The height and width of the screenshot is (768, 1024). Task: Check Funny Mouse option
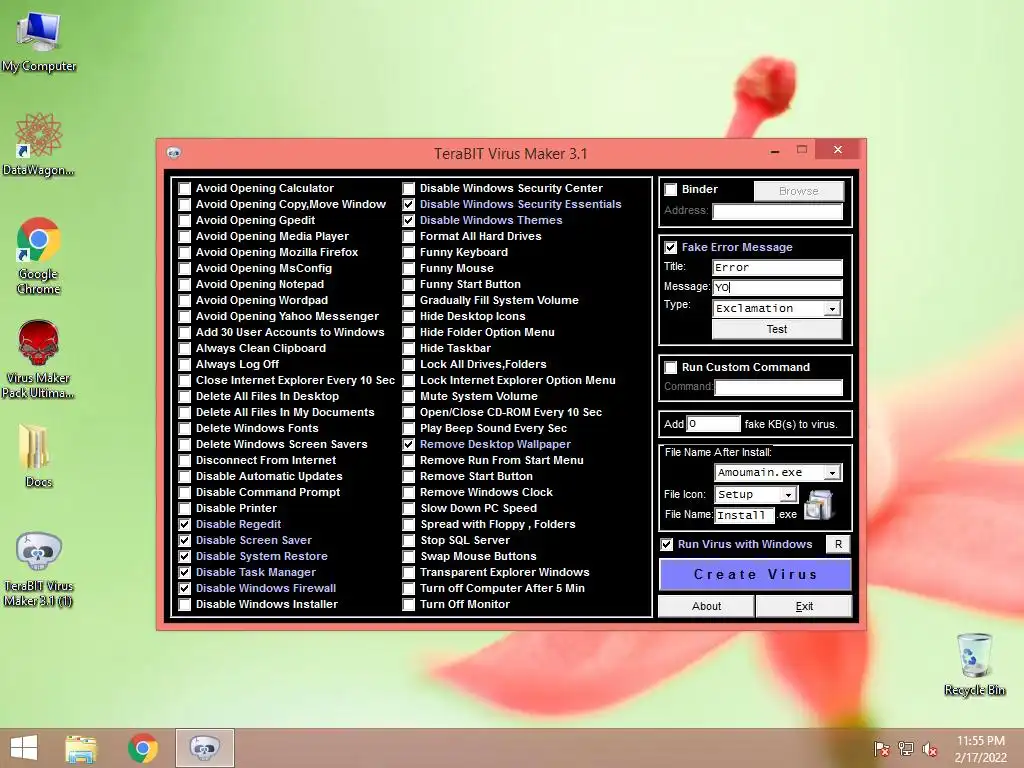coord(409,268)
